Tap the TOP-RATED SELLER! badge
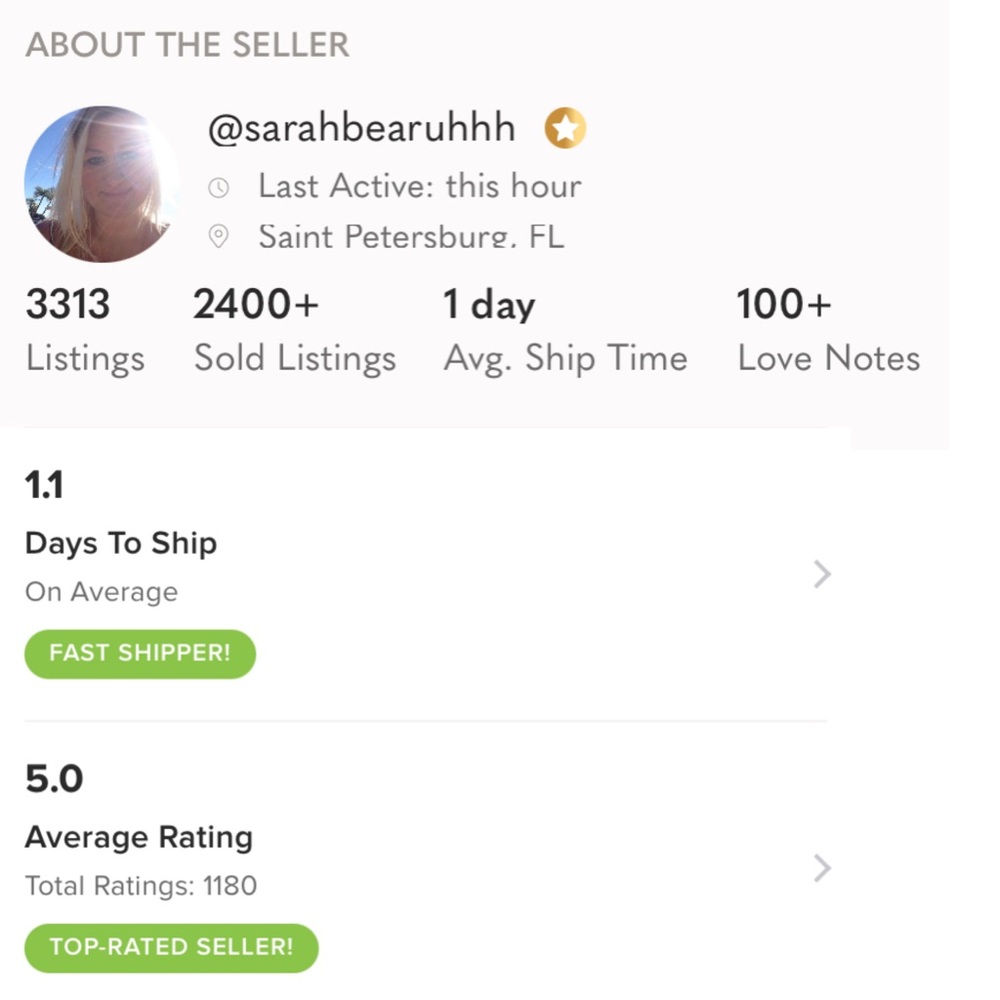The image size is (1000, 1000). 171,948
